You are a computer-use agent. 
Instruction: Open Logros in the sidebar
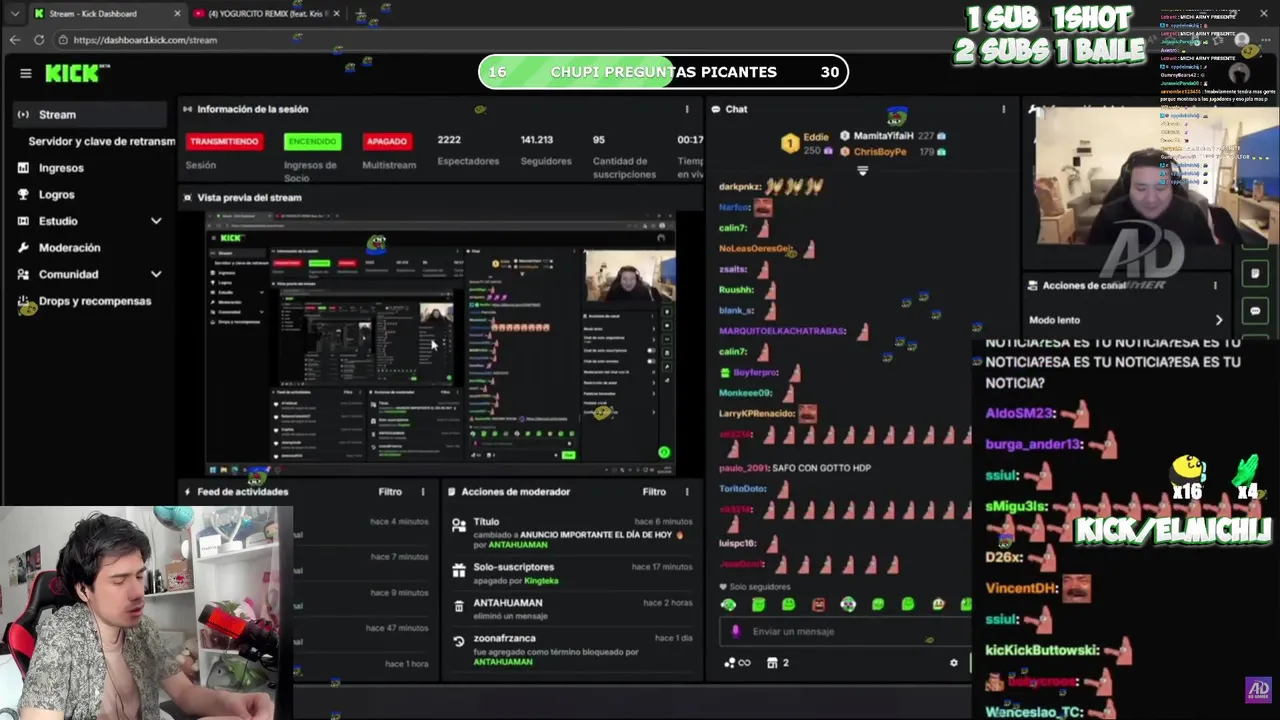56,194
